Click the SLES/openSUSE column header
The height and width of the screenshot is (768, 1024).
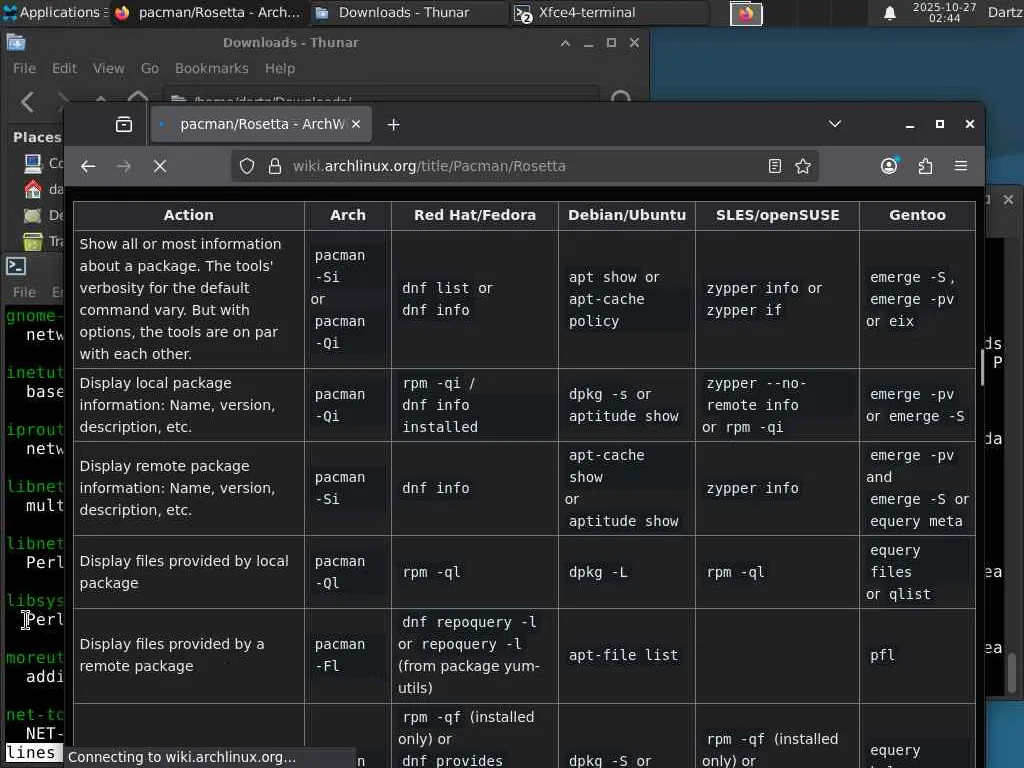pos(777,216)
